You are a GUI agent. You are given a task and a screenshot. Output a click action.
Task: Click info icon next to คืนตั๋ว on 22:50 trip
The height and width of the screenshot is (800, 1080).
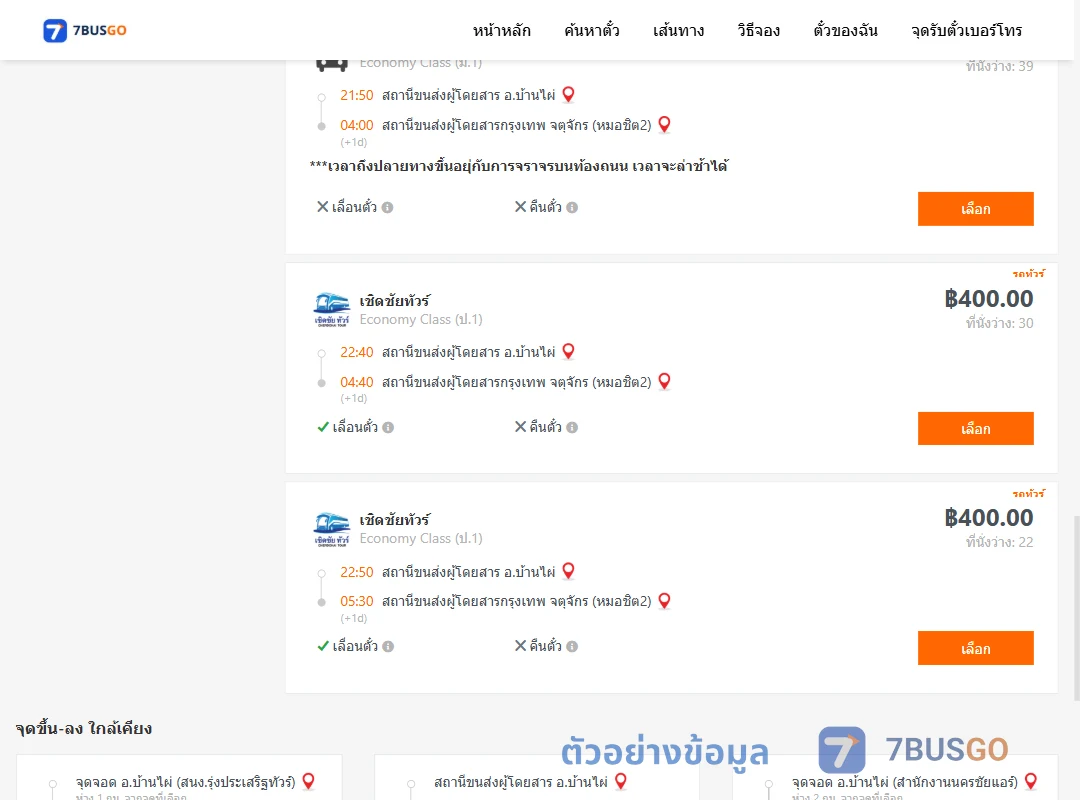coord(572,646)
